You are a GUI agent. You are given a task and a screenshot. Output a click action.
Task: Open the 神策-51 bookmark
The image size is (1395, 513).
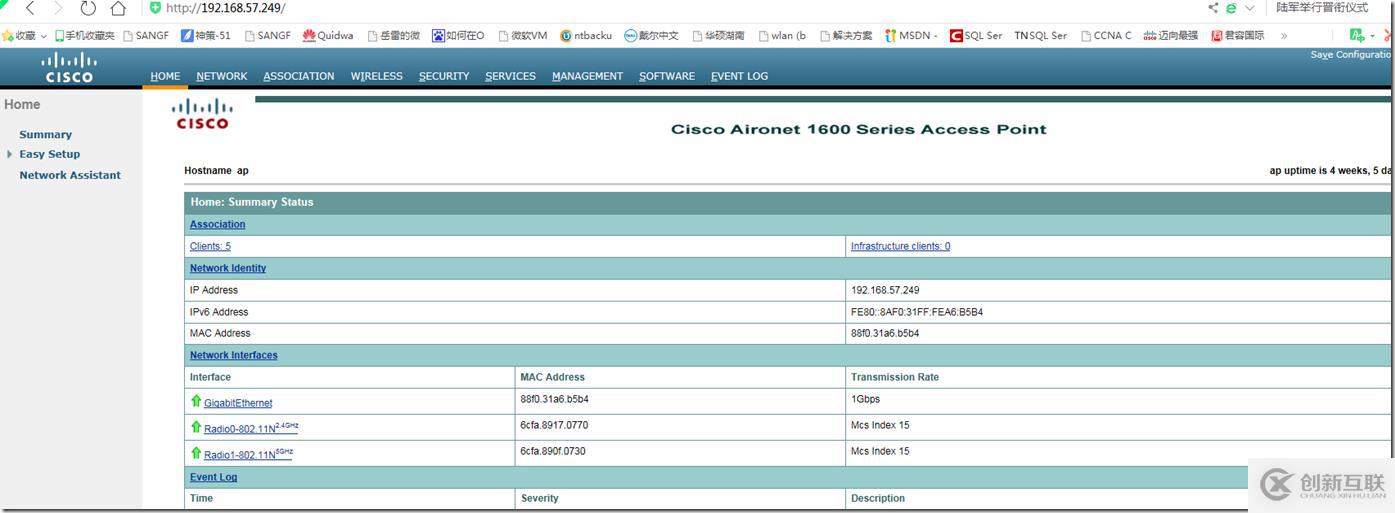[x=206, y=35]
